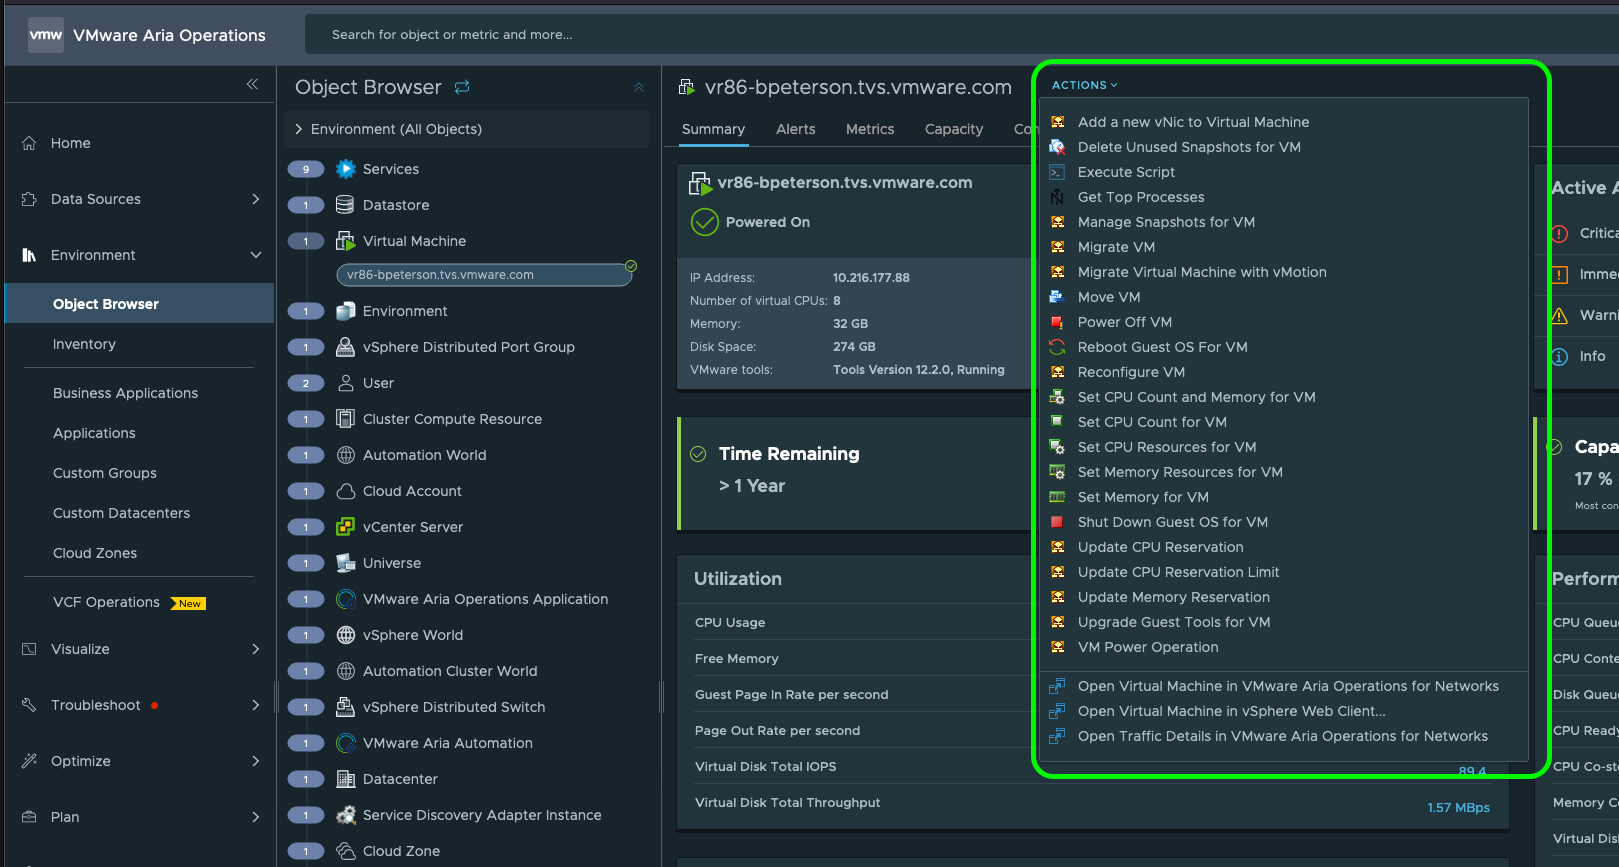Click the Datastore icon in Object Browser
This screenshot has height=867, width=1619.
coord(346,205)
